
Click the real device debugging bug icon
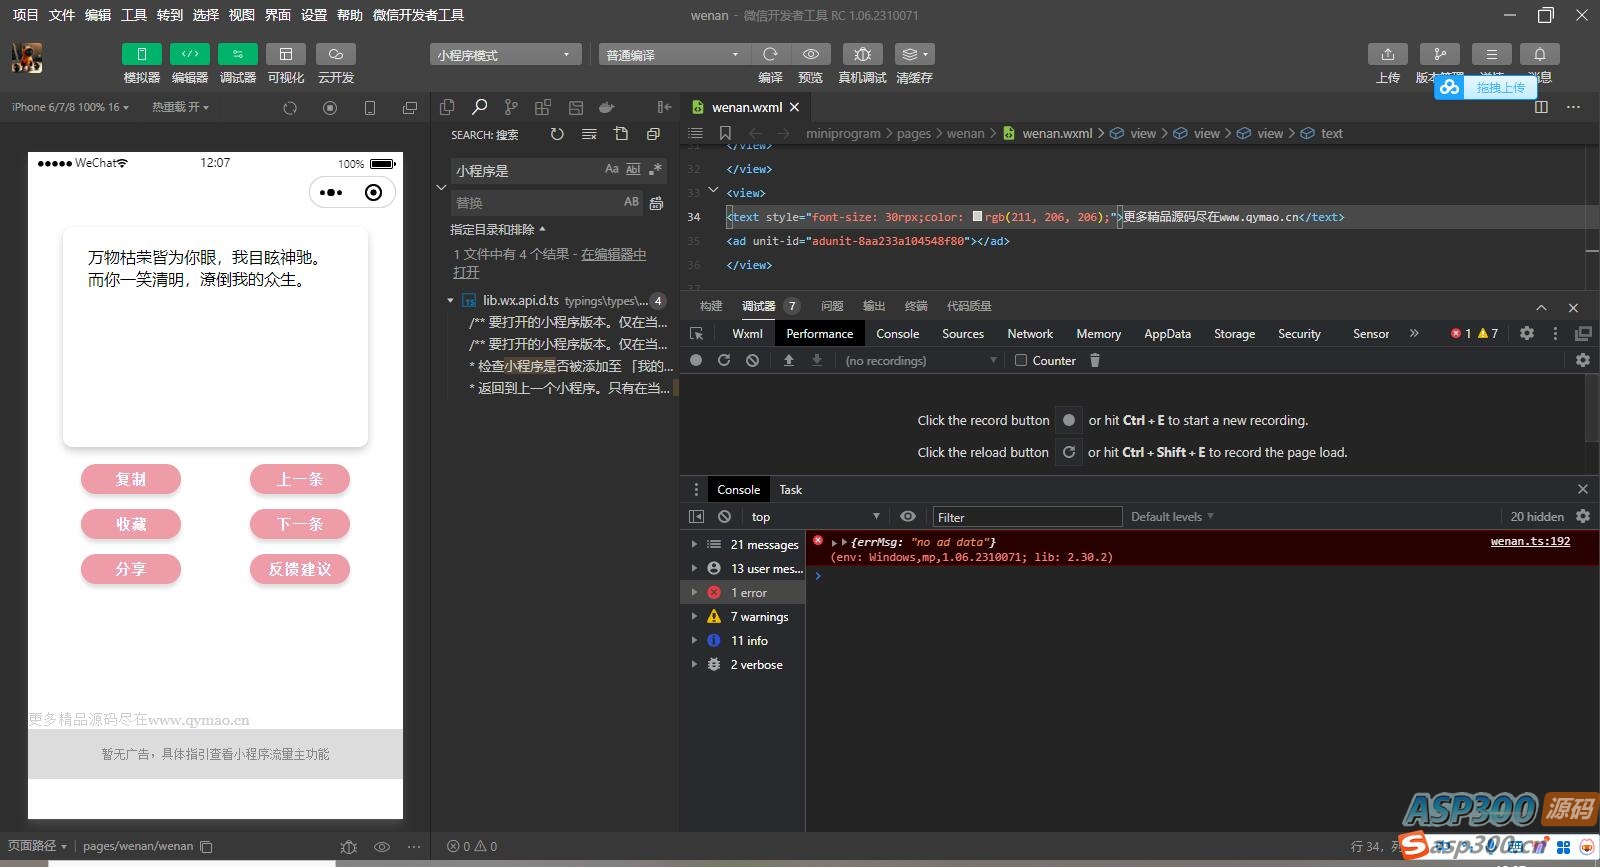pos(862,54)
